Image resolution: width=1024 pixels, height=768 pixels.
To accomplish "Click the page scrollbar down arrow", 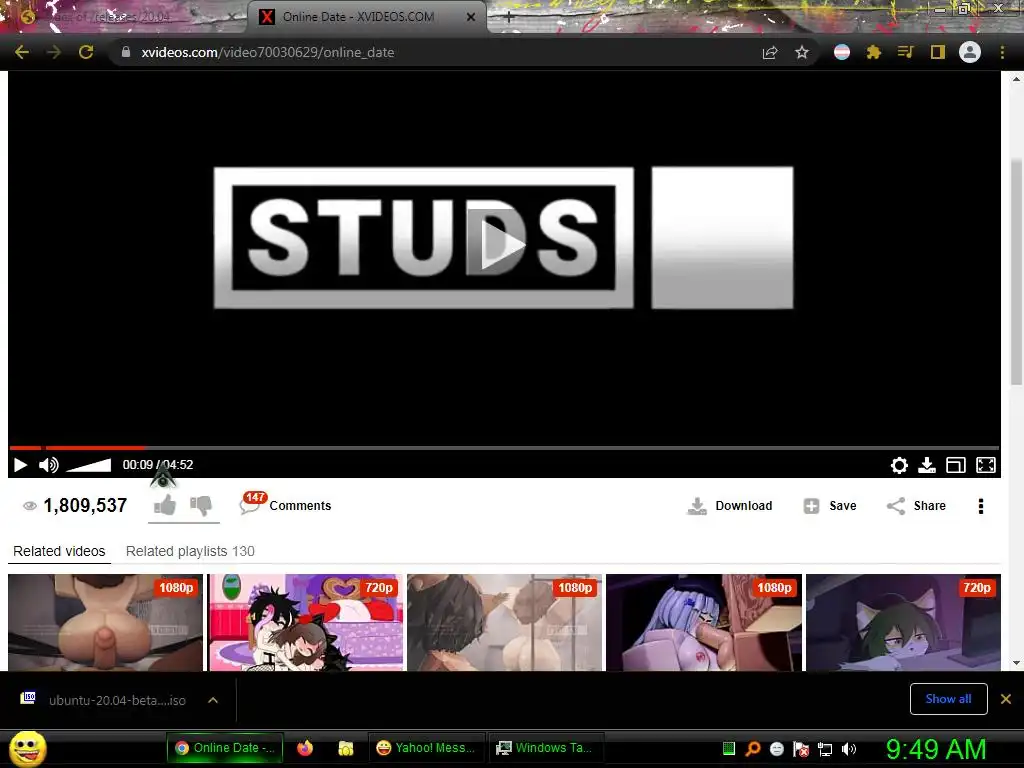I will click(x=1016, y=663).
